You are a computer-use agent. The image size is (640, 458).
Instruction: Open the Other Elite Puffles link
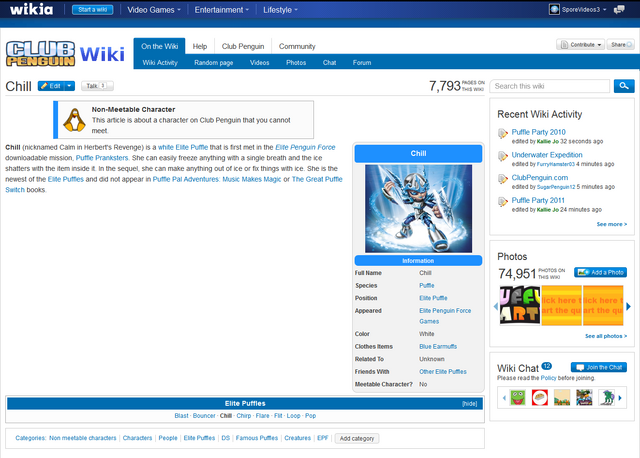pos(443,372)
